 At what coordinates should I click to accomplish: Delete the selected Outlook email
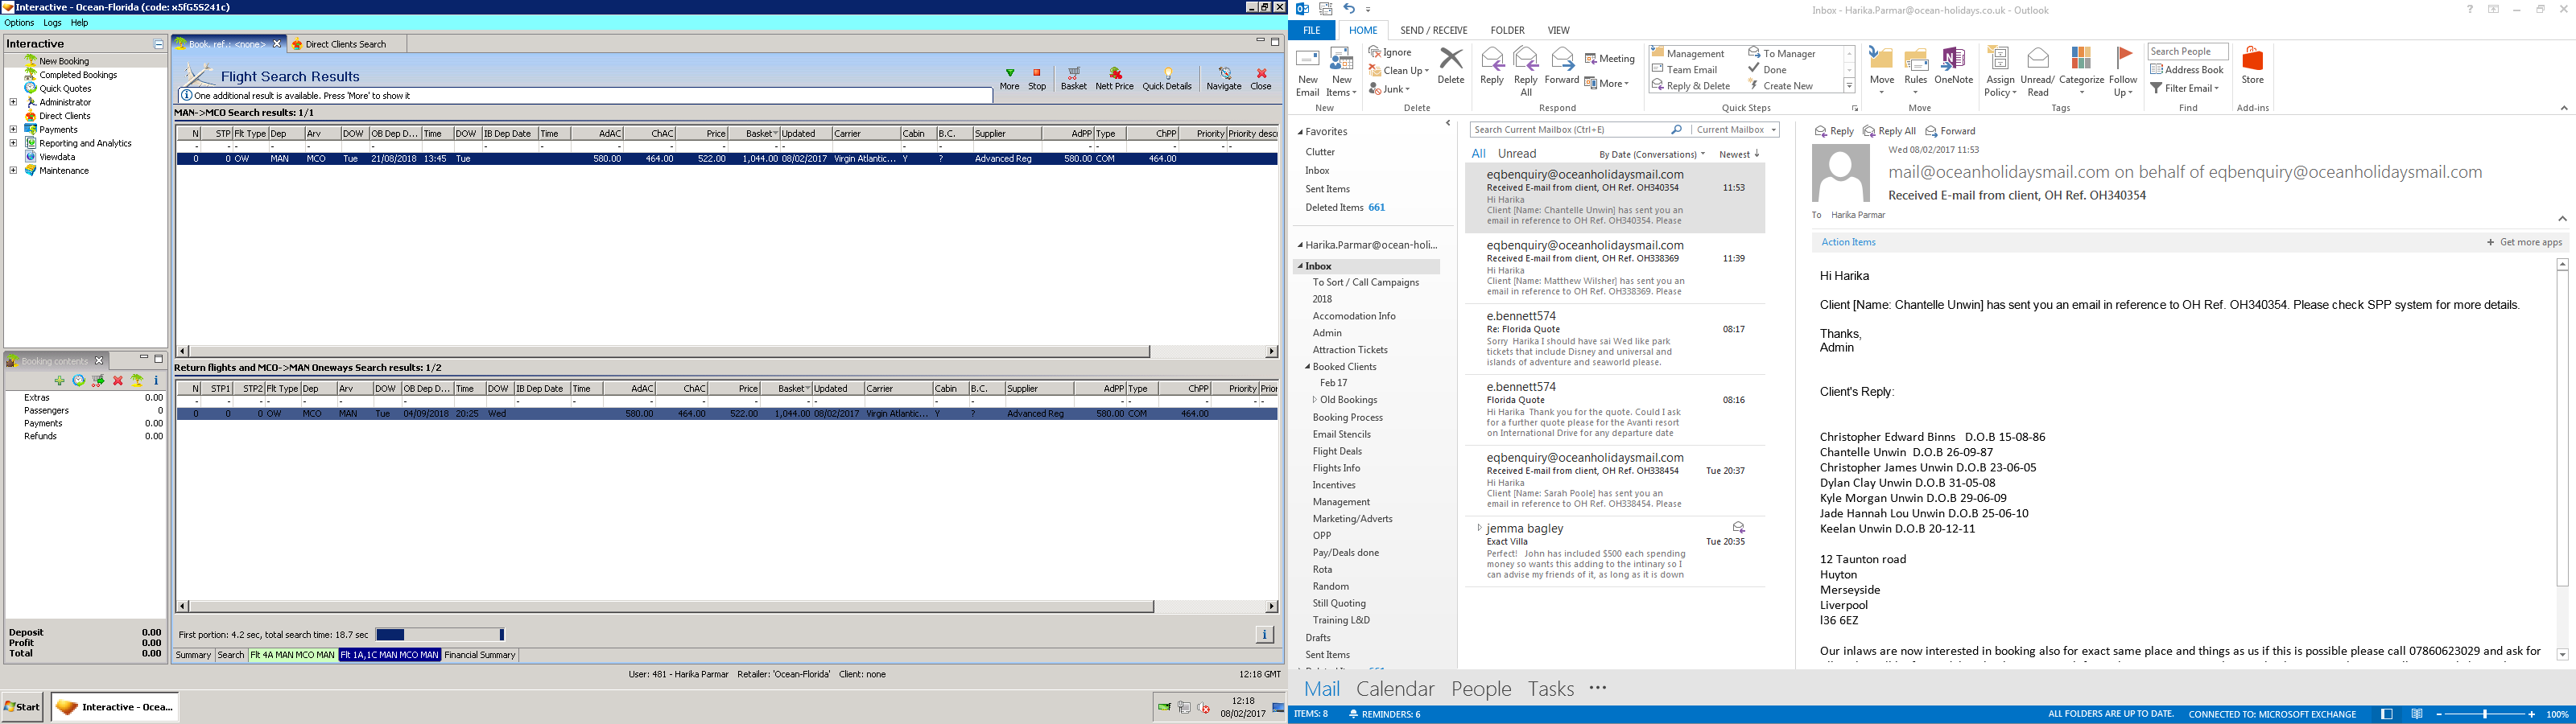coord(1450,66)
